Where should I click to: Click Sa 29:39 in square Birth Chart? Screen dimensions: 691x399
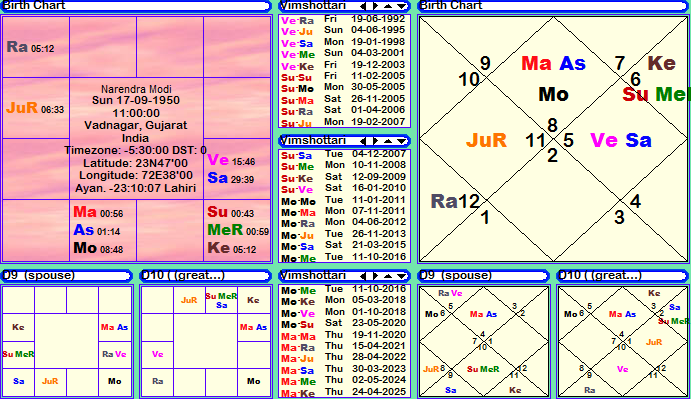click(x=230, y=178)
